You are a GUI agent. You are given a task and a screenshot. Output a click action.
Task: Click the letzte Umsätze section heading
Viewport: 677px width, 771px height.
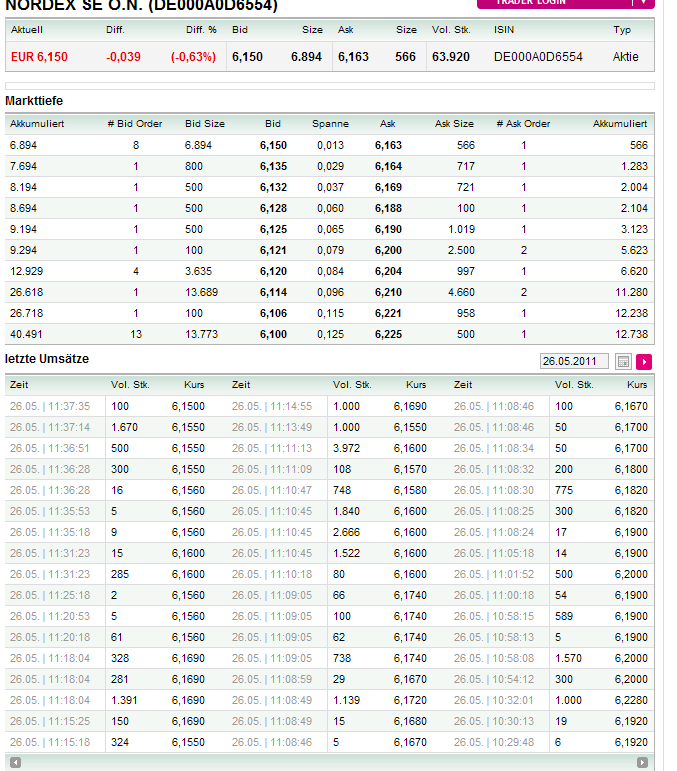47,359
